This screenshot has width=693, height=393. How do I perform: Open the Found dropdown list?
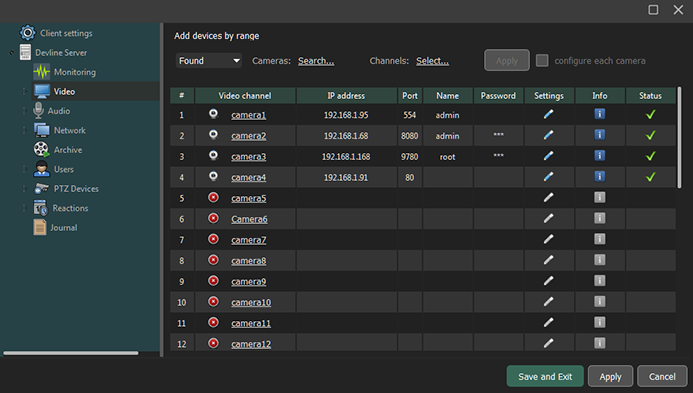pos(209,61)
